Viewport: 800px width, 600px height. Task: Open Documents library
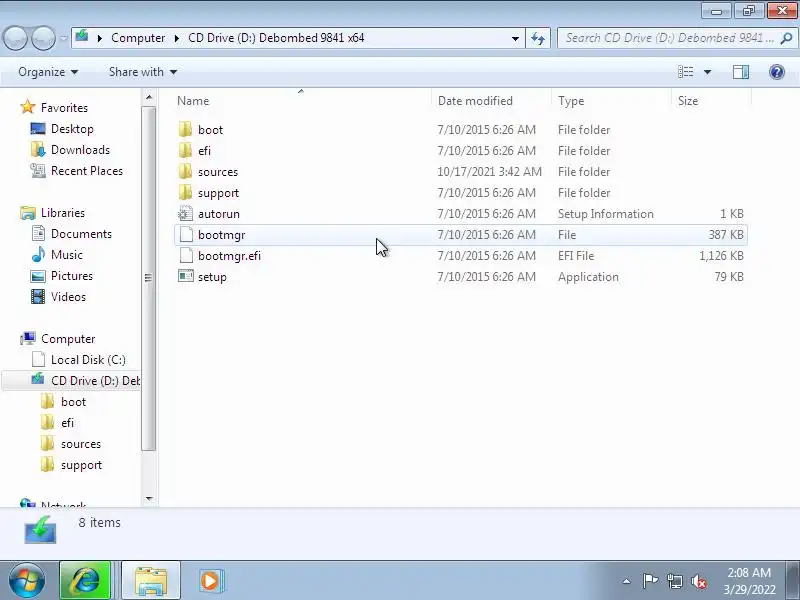click(x=81, y=234)
